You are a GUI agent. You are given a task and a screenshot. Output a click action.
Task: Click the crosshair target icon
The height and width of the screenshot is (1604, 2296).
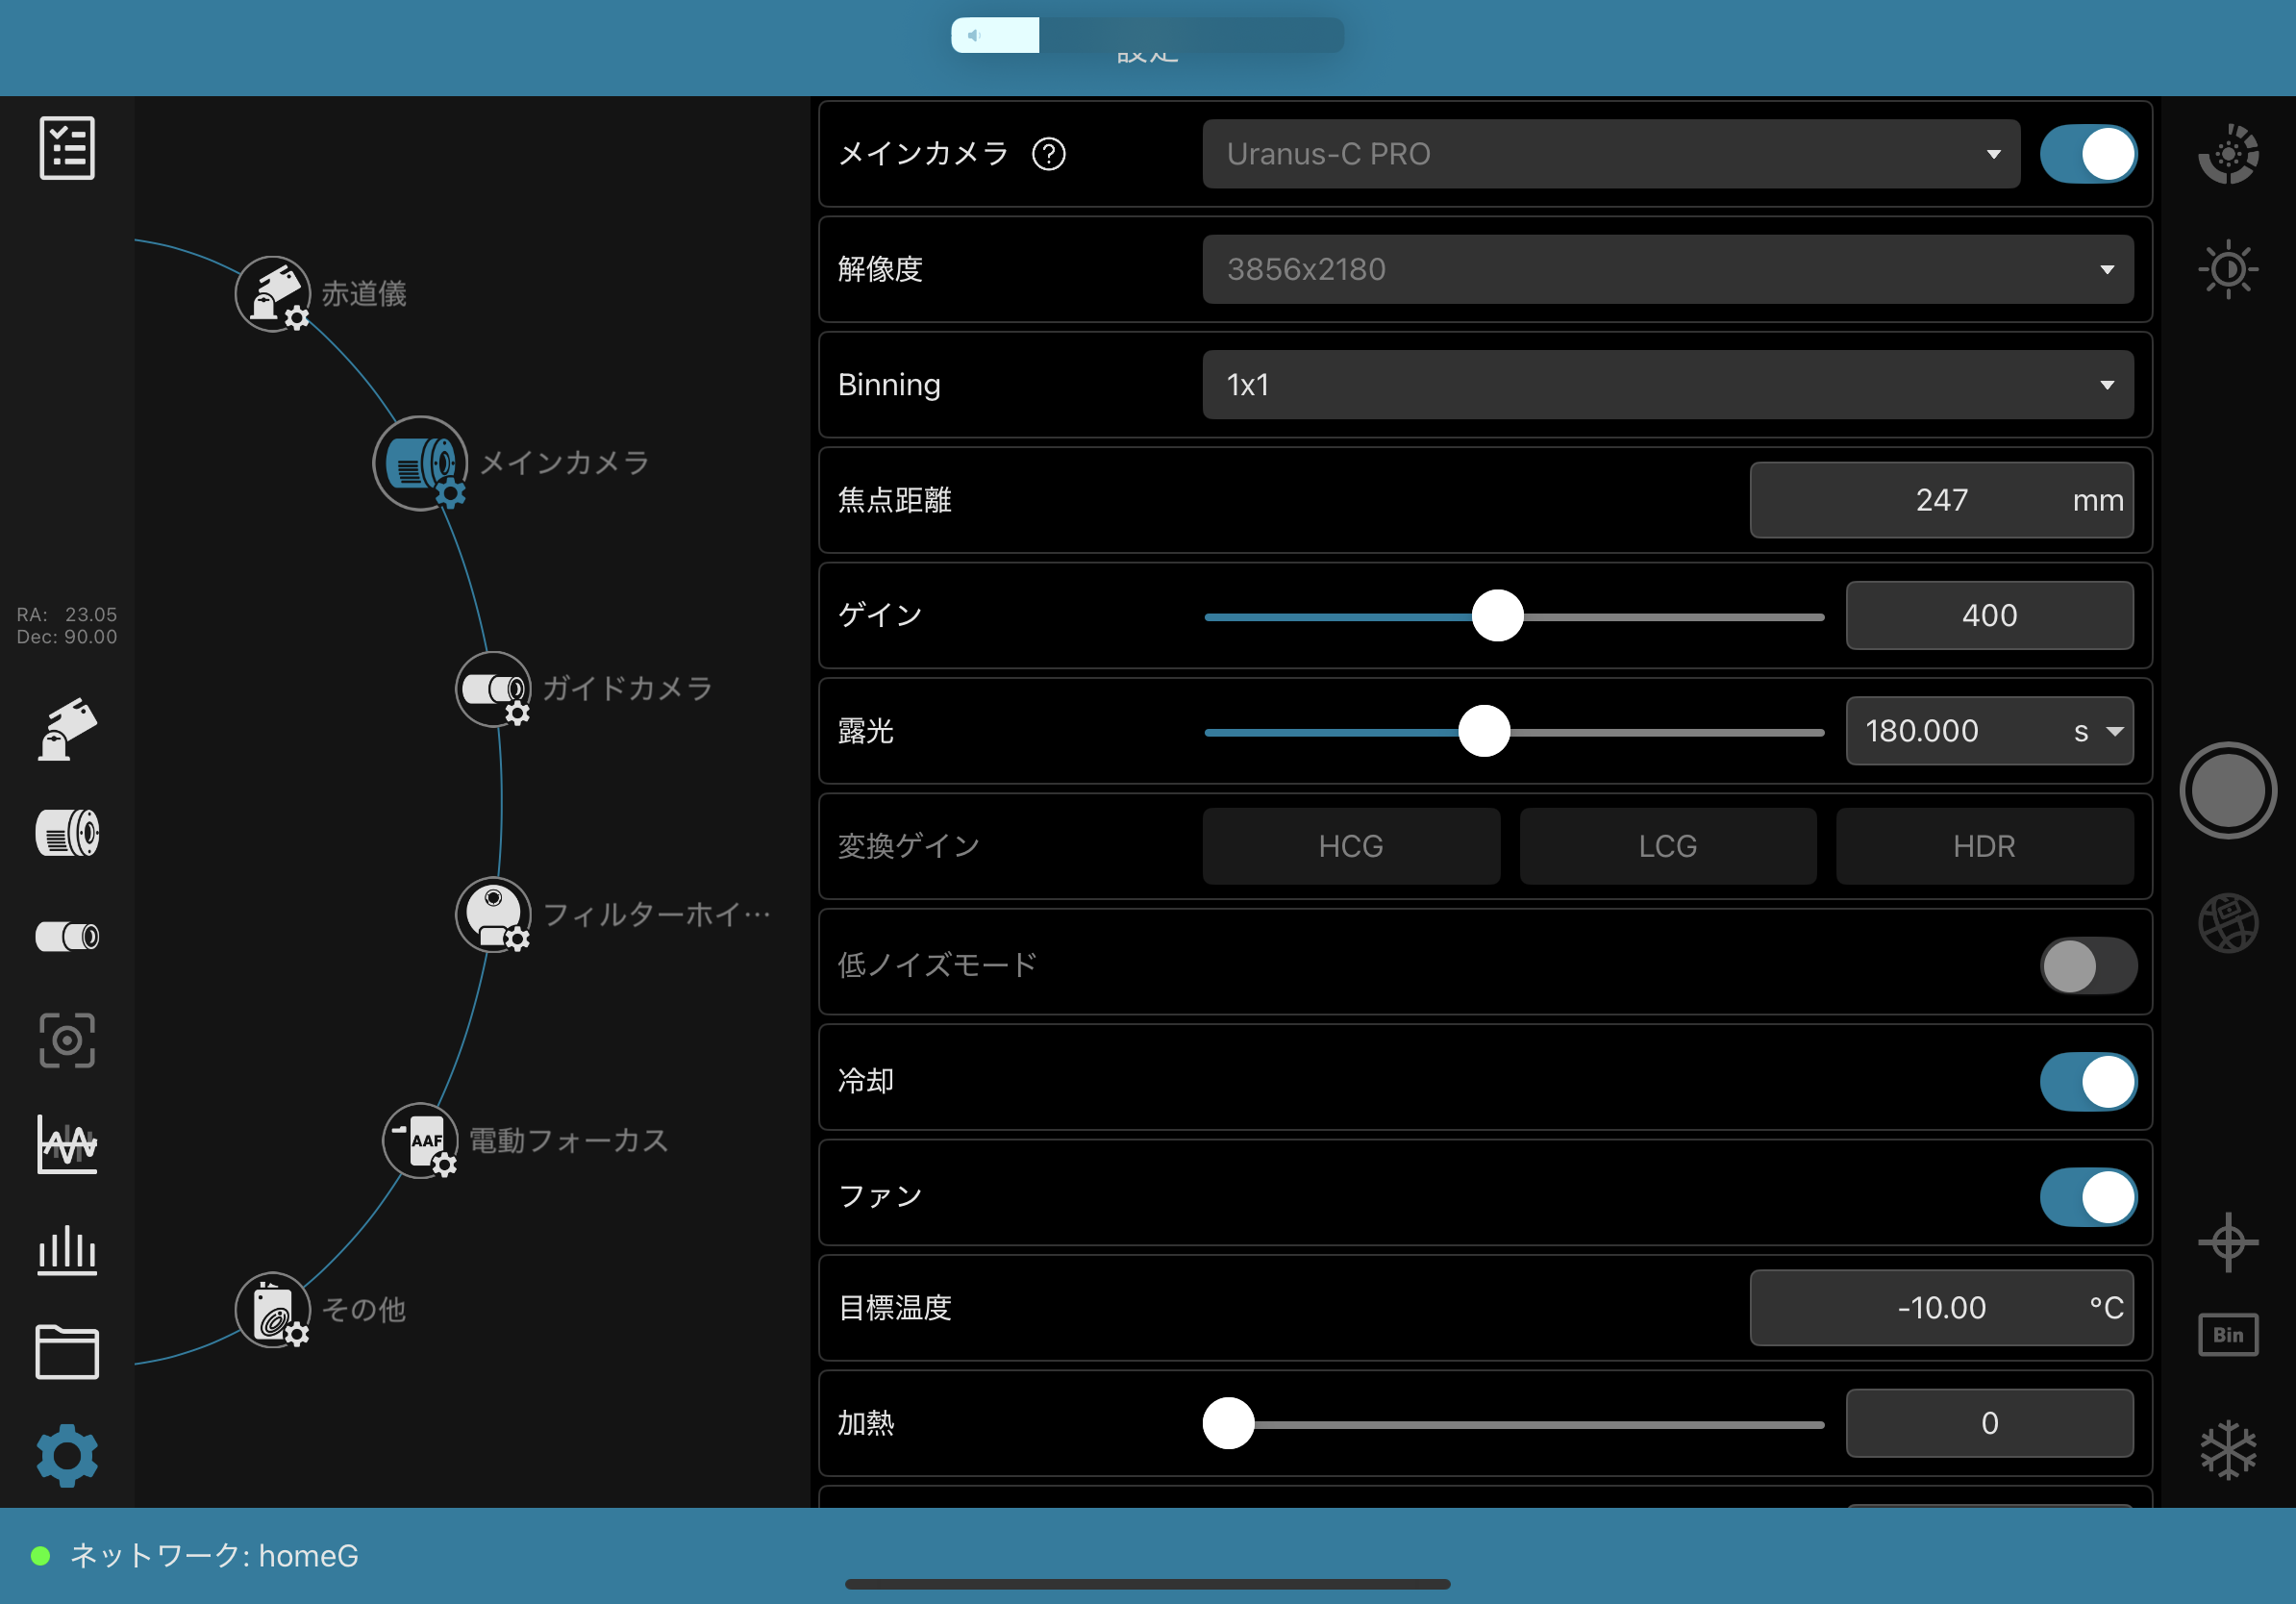(2228, 1242)
